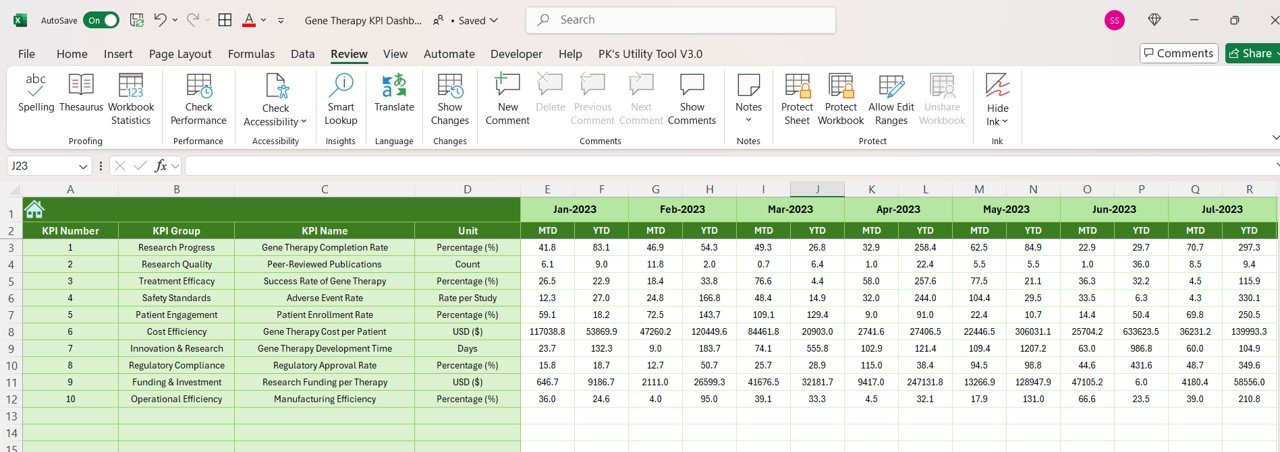Select cell containing 117038.8
1280x452 pixels.
tap(547, 331)
